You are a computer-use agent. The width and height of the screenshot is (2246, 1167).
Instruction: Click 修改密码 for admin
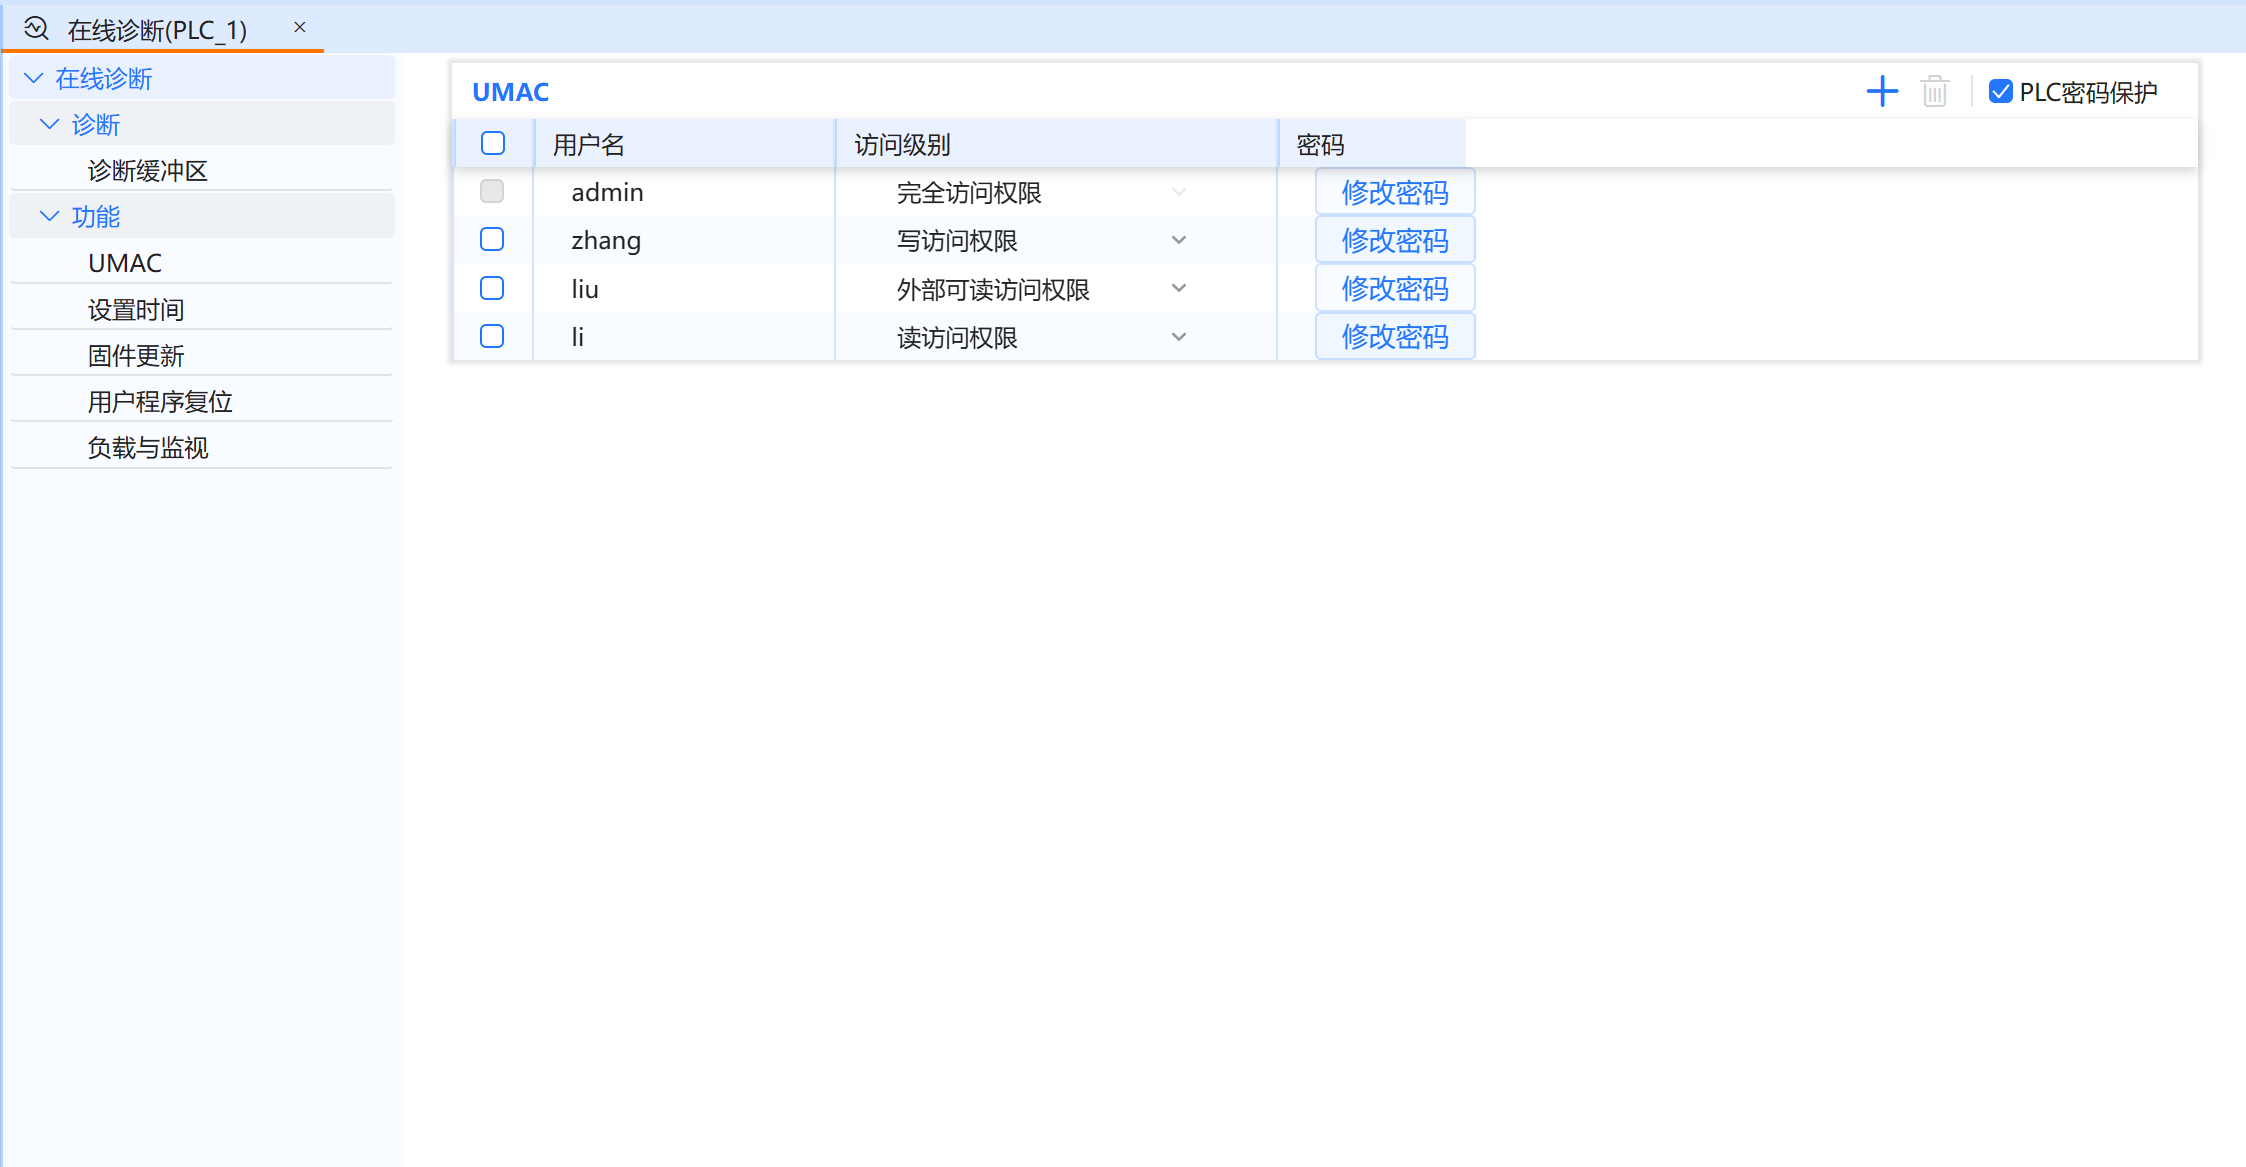pos(1394,192)
